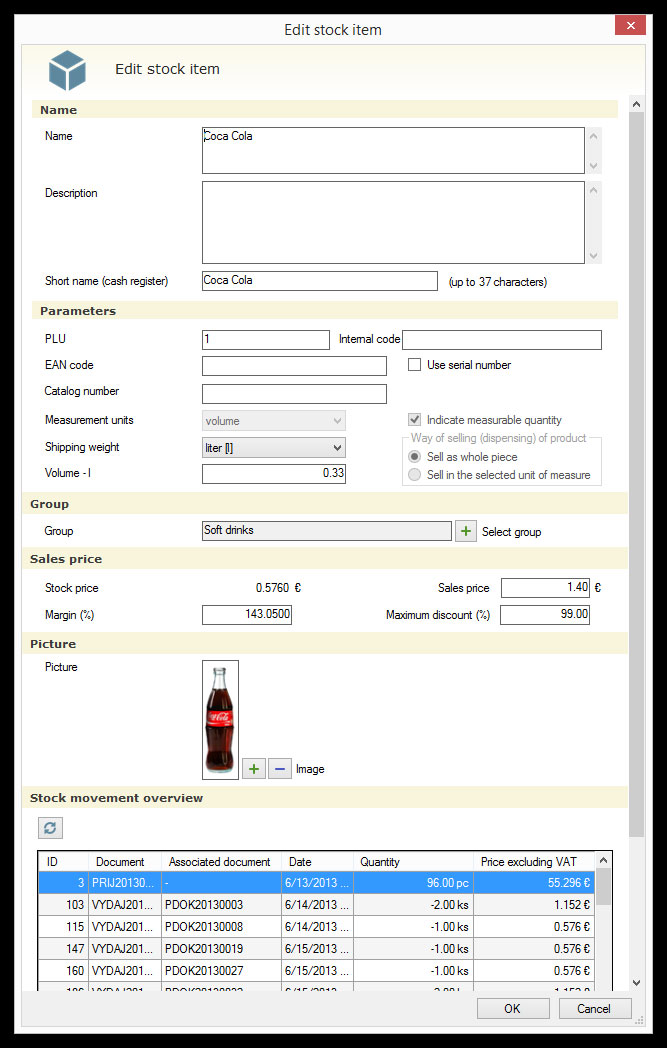Viewport: 667px width, 1048px height.
Task: Open the Shipping weight liter dropdown
Action: (x=274, y=448)
